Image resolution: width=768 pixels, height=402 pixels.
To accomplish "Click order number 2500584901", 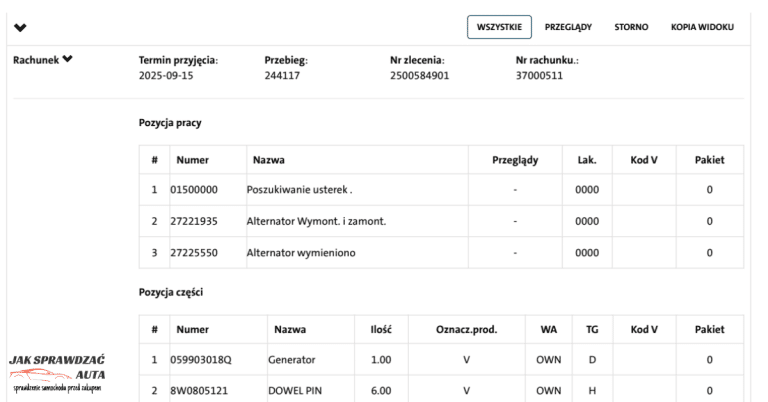I will pos(419,75).
